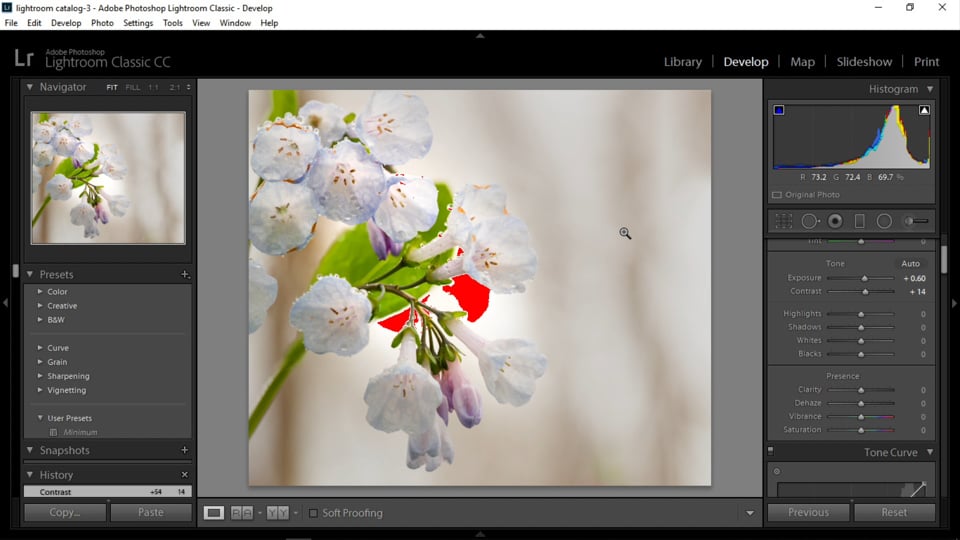
Task: Set Navigator zoom to FILL
Action: [x=132, y=88]
